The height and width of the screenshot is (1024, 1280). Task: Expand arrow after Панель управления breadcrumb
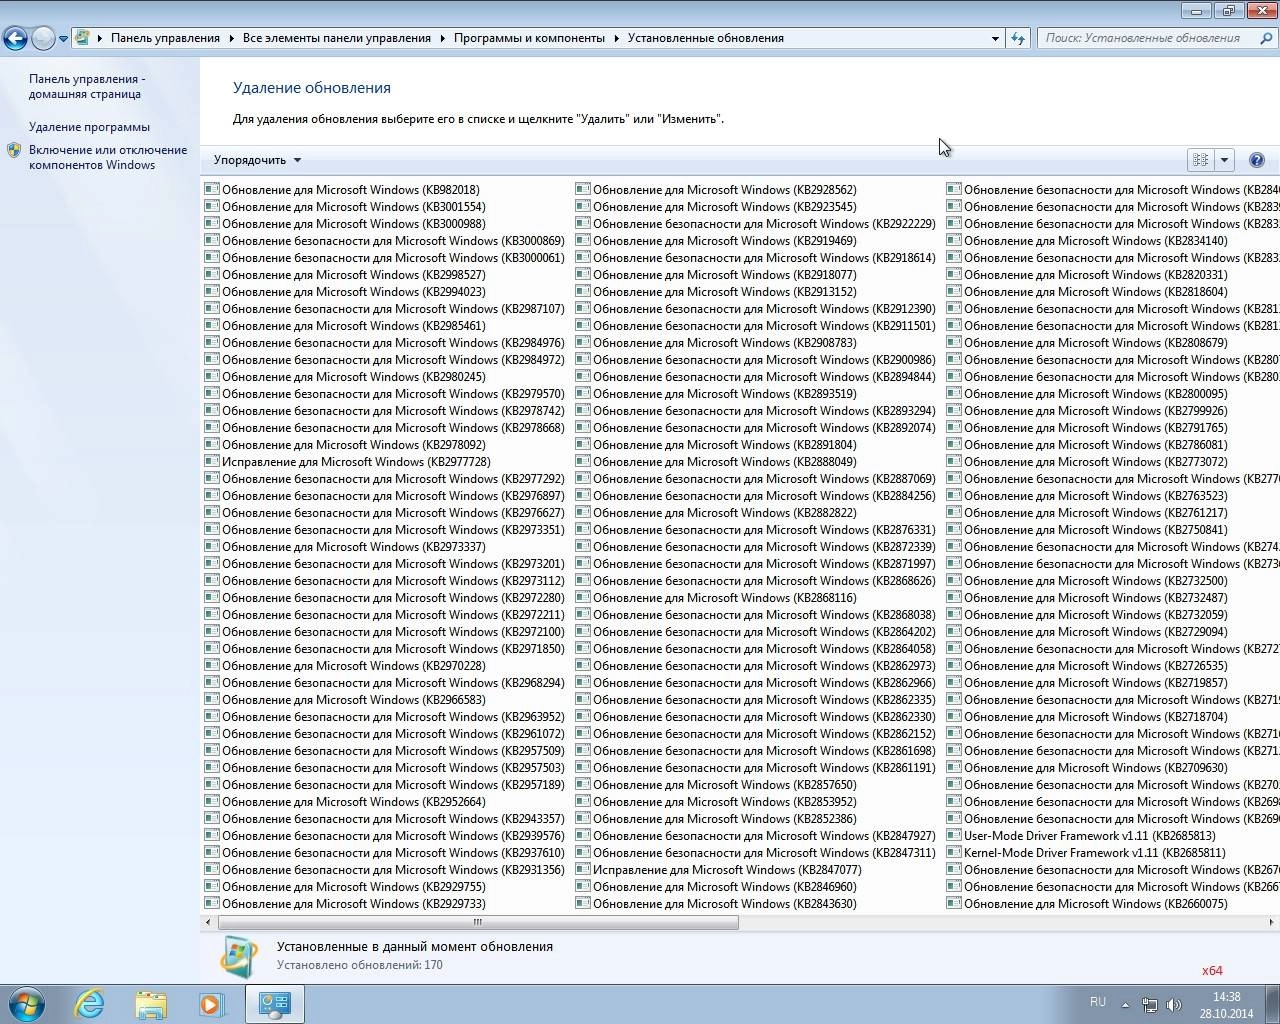coord(231,38)
